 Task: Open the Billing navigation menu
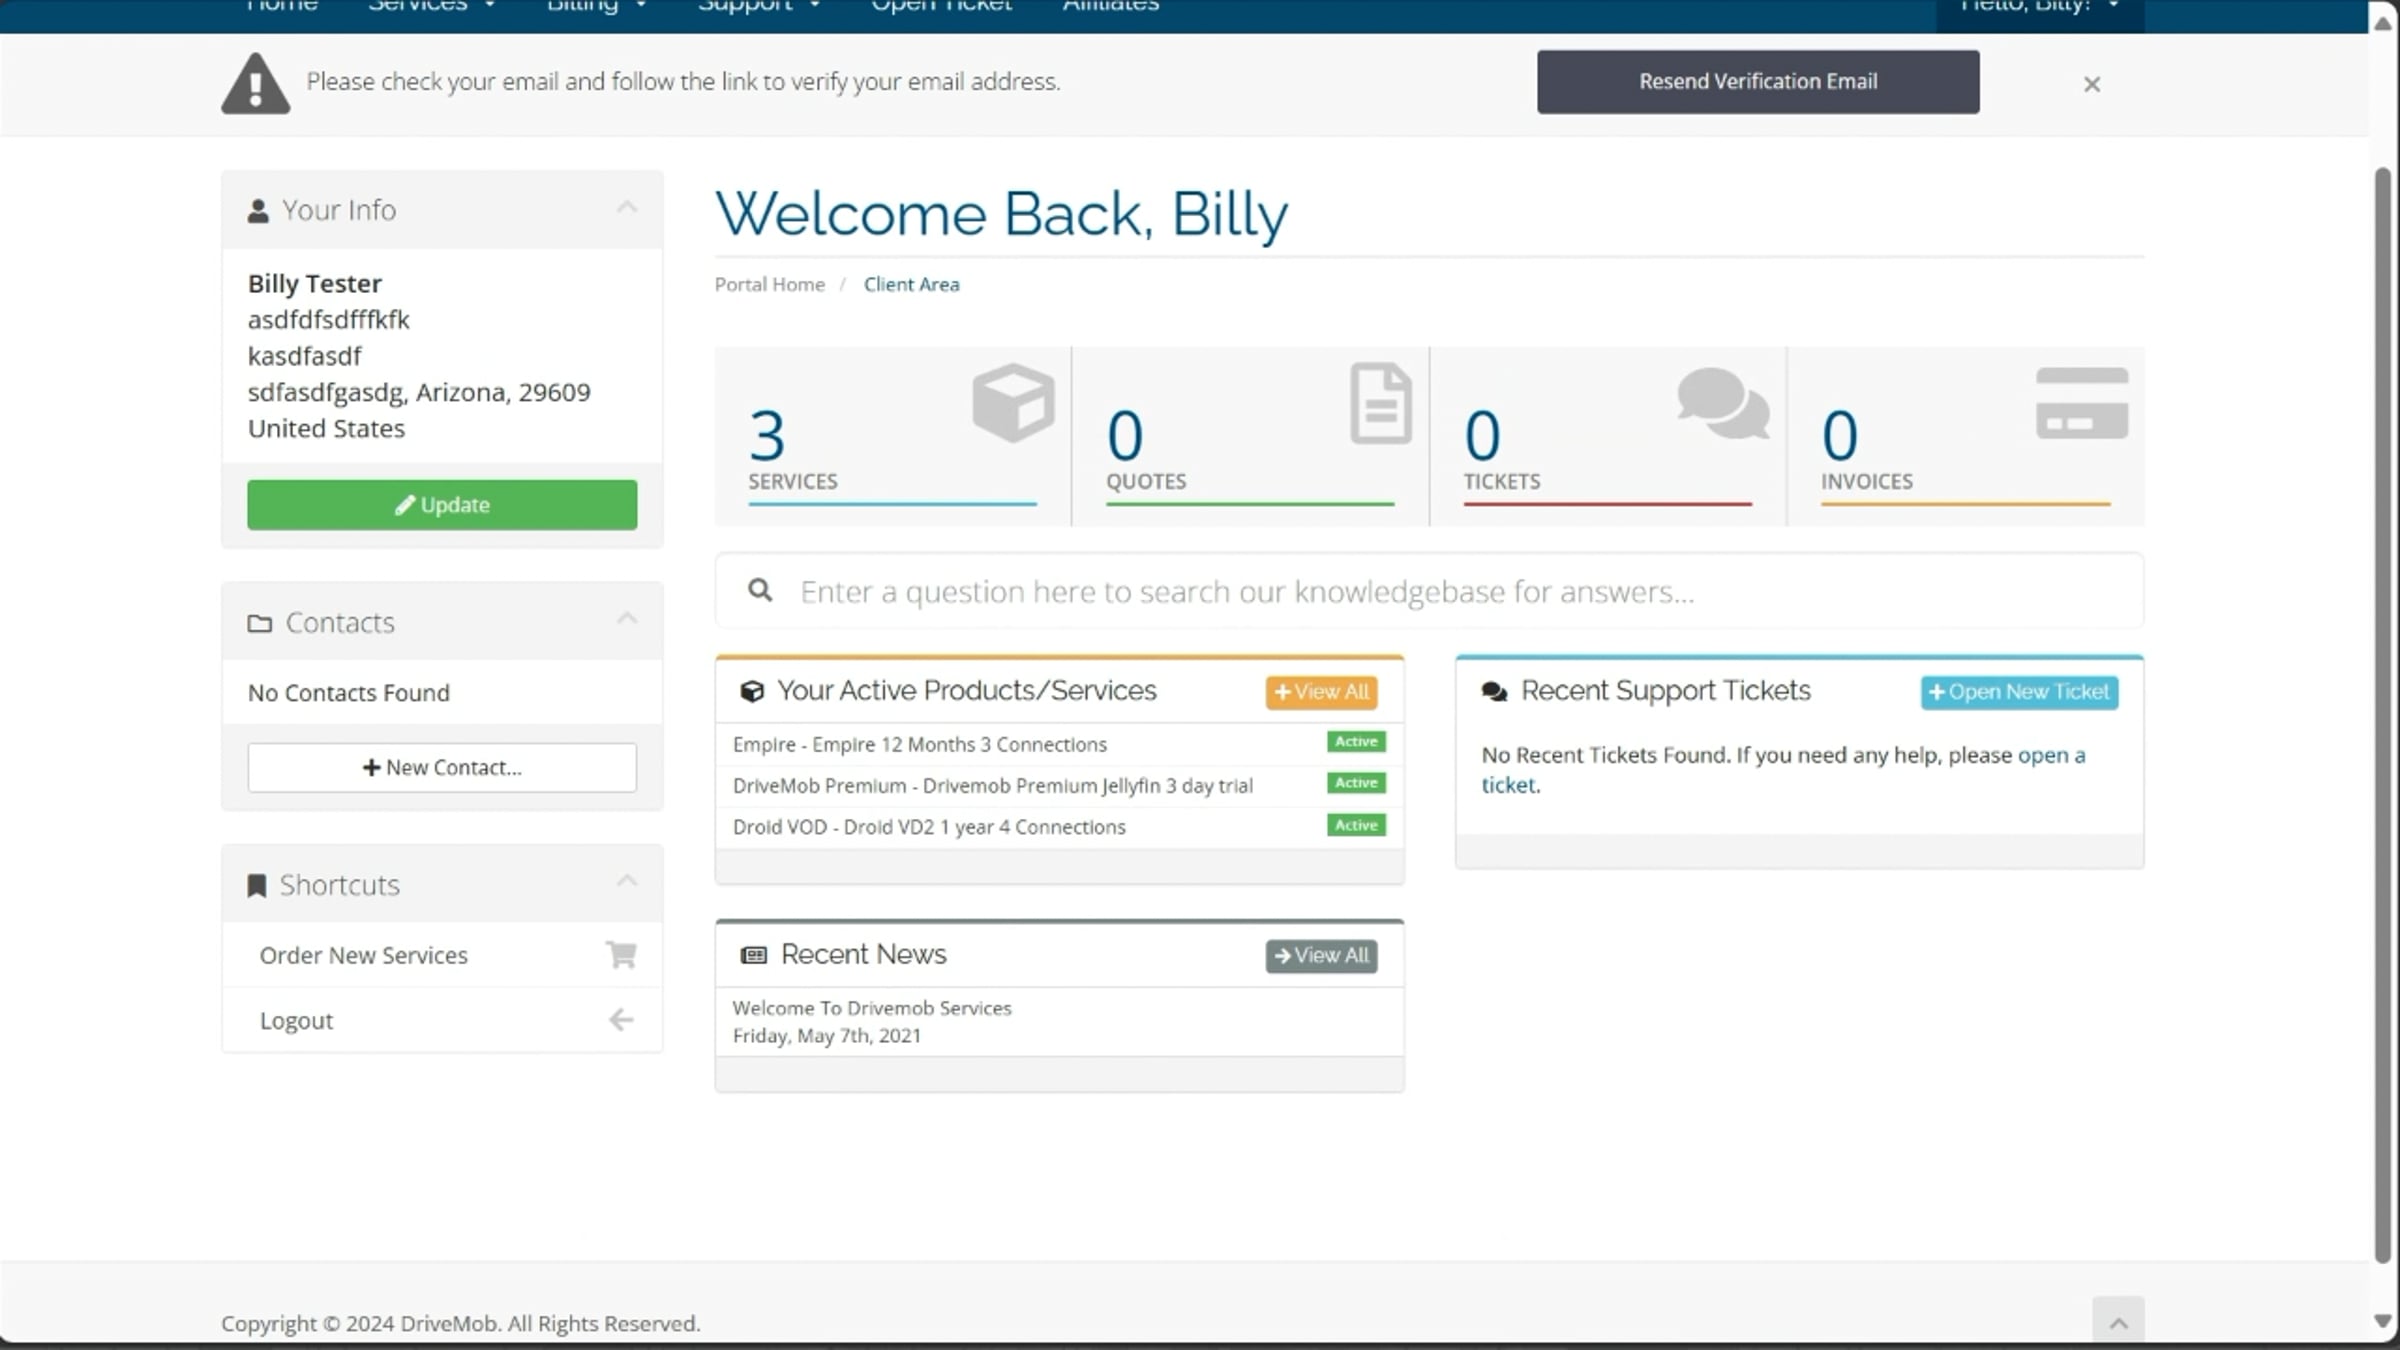click(595, 8)
